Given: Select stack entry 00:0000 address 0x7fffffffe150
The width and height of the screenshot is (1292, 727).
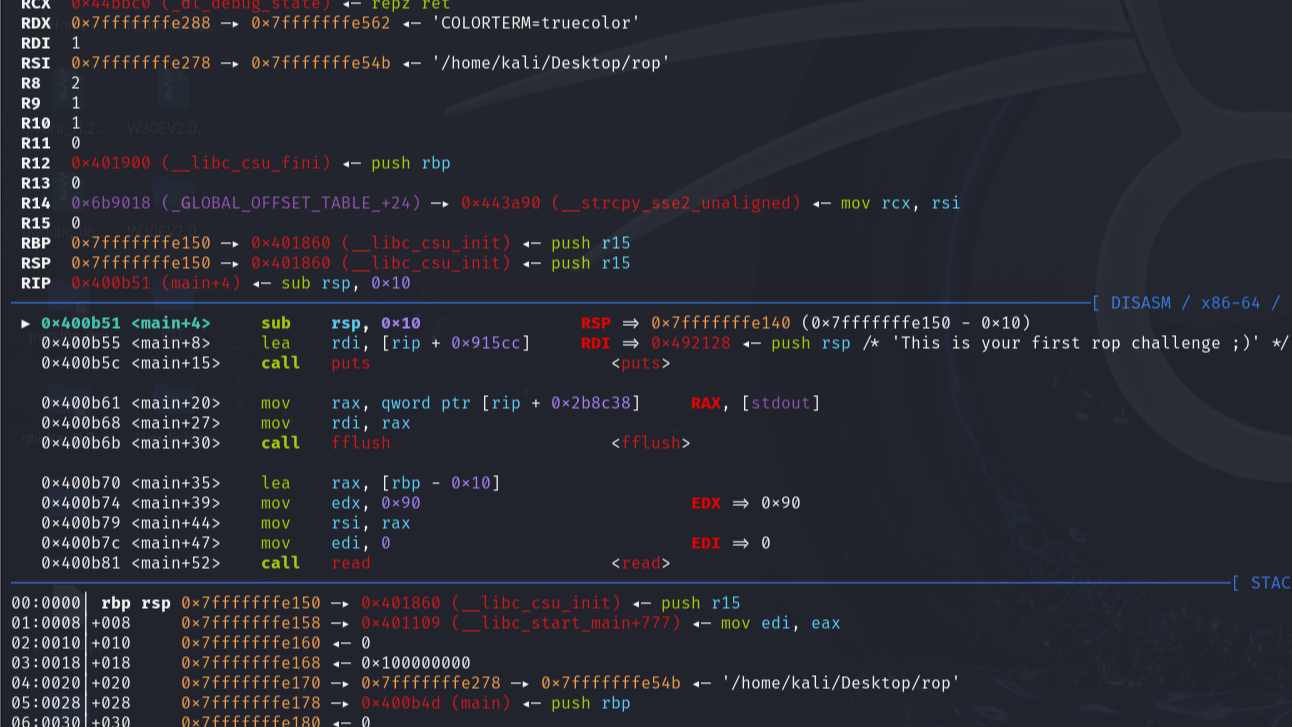Looking at the screenshot, I should 251,603.
